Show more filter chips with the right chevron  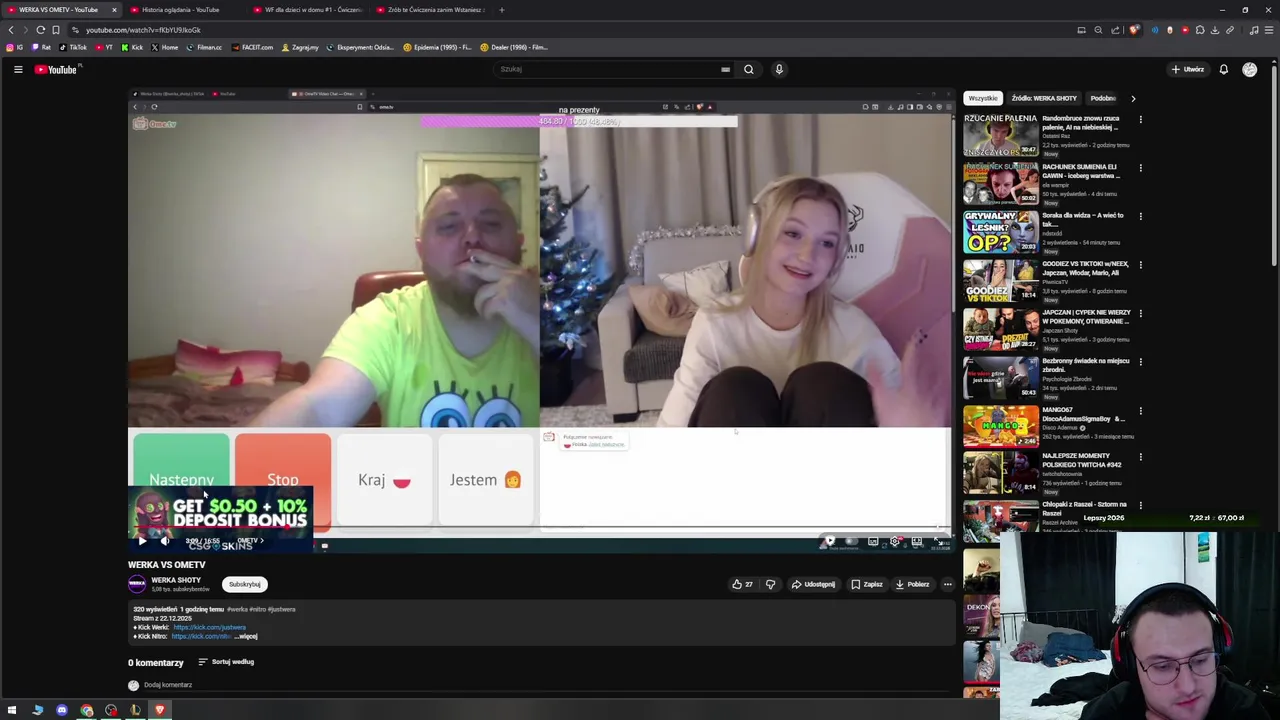click(x=1133, y=98)
